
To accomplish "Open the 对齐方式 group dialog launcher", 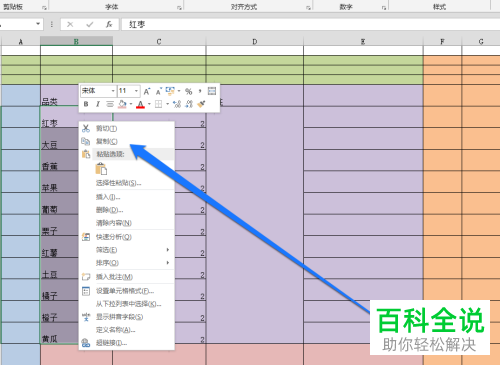I will tap(308, 7).
